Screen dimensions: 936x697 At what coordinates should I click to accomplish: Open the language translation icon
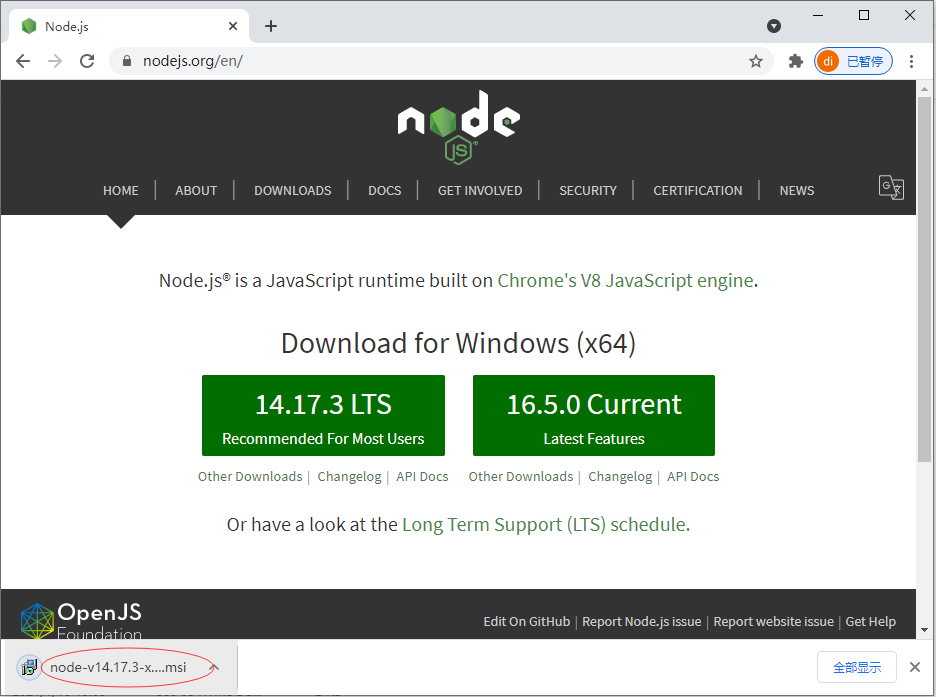(x=891, y=187)
